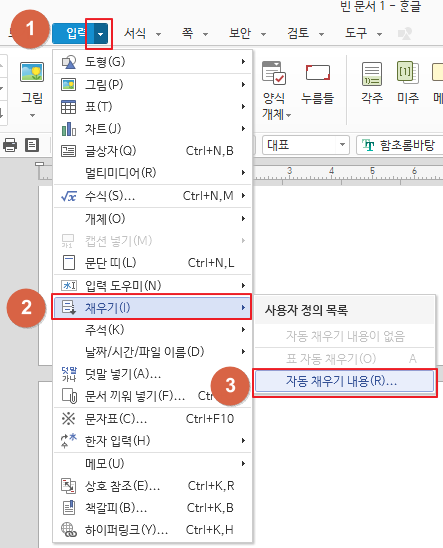Image resolution: width=443 pixels, height=548 pixels.
Task: Click the 하이퍼링크 globe link icon
Action: pyautogui.click(x=69, y=530)
